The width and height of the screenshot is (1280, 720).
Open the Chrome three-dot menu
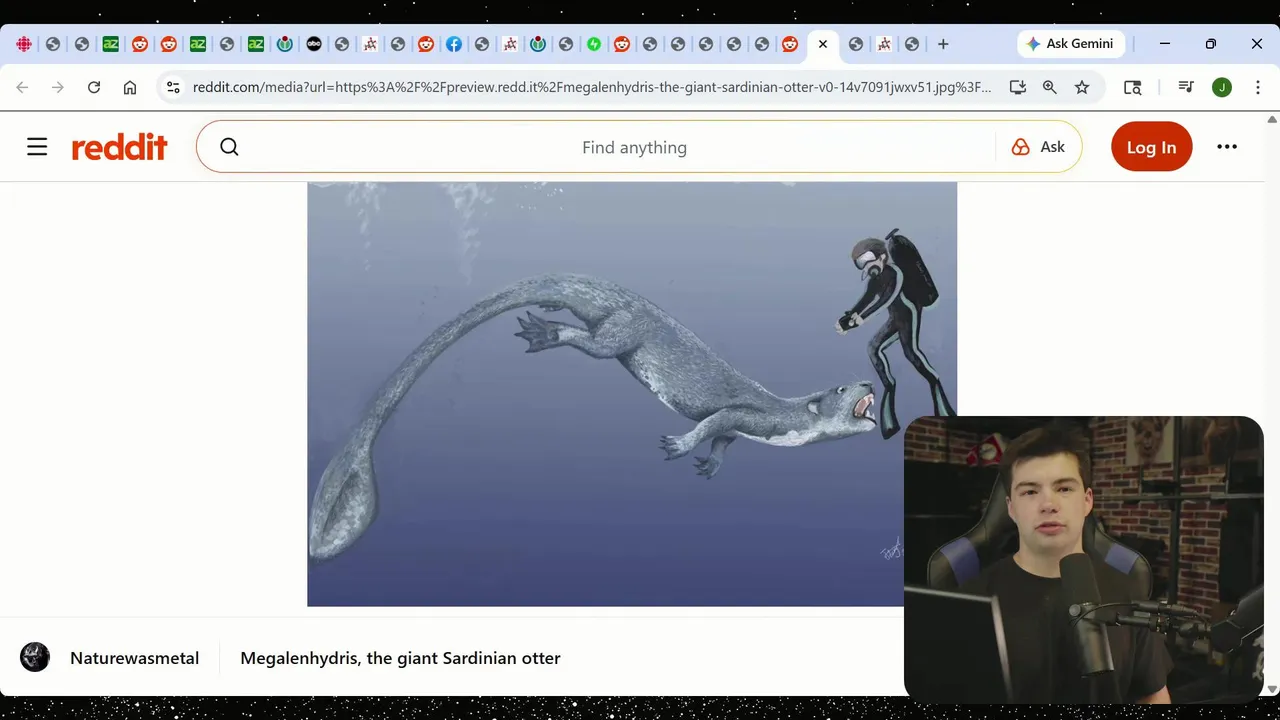click(1258, 87)
